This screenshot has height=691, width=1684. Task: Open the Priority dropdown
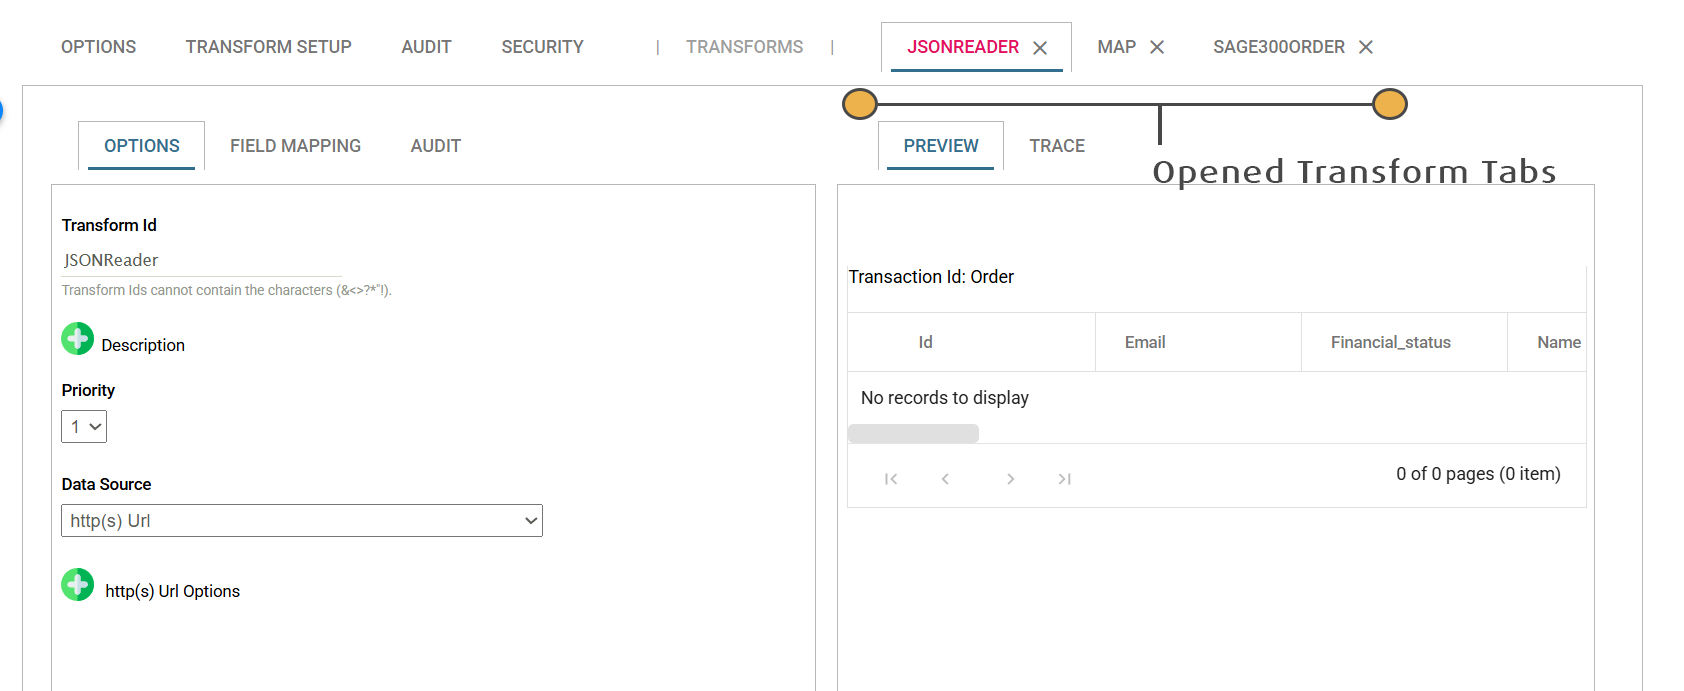point(84,427)
